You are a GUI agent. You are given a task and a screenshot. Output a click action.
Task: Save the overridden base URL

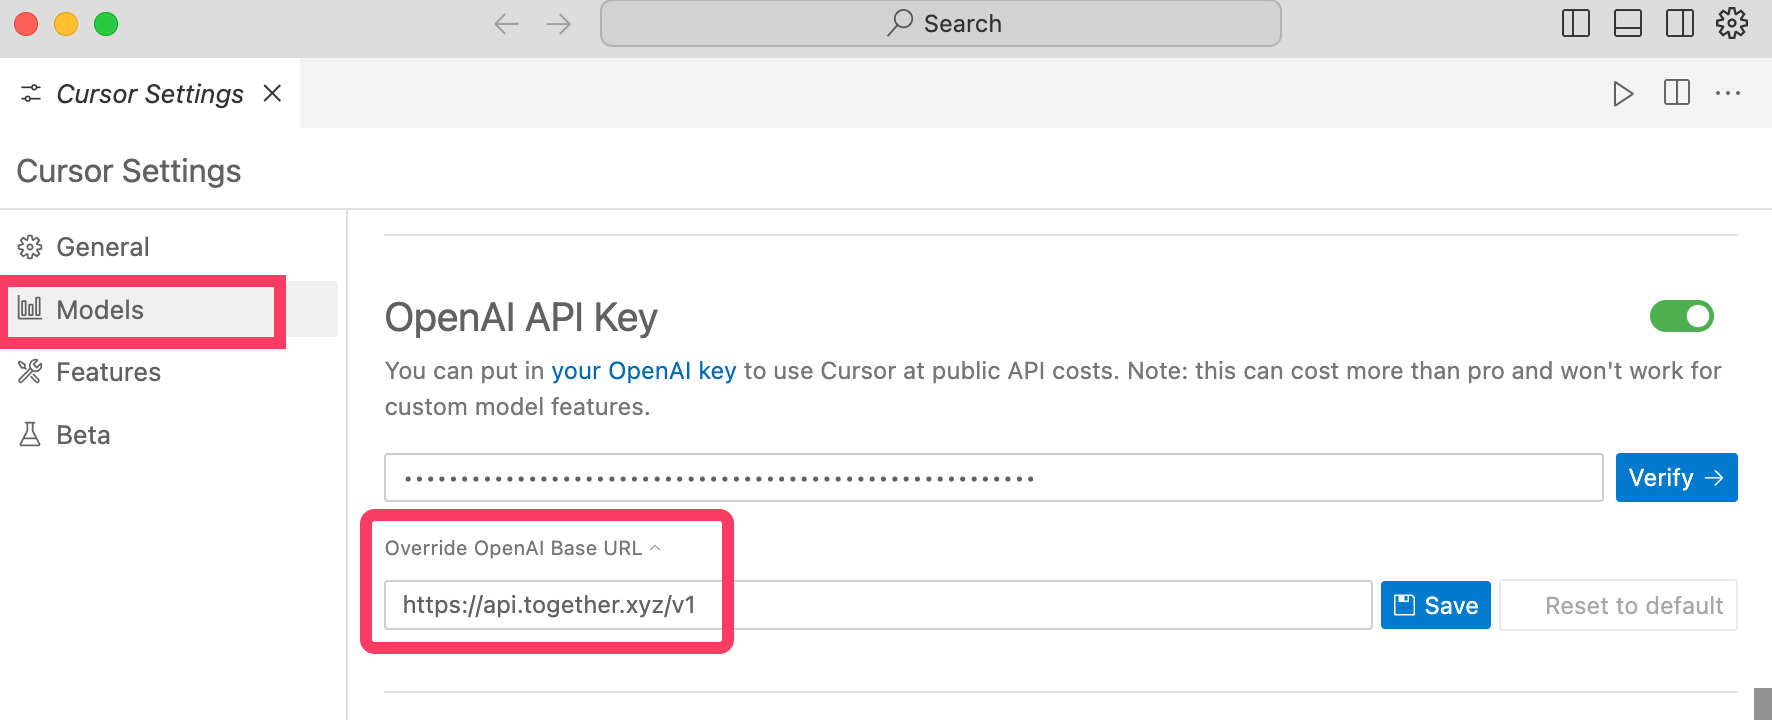point(1435,605)
